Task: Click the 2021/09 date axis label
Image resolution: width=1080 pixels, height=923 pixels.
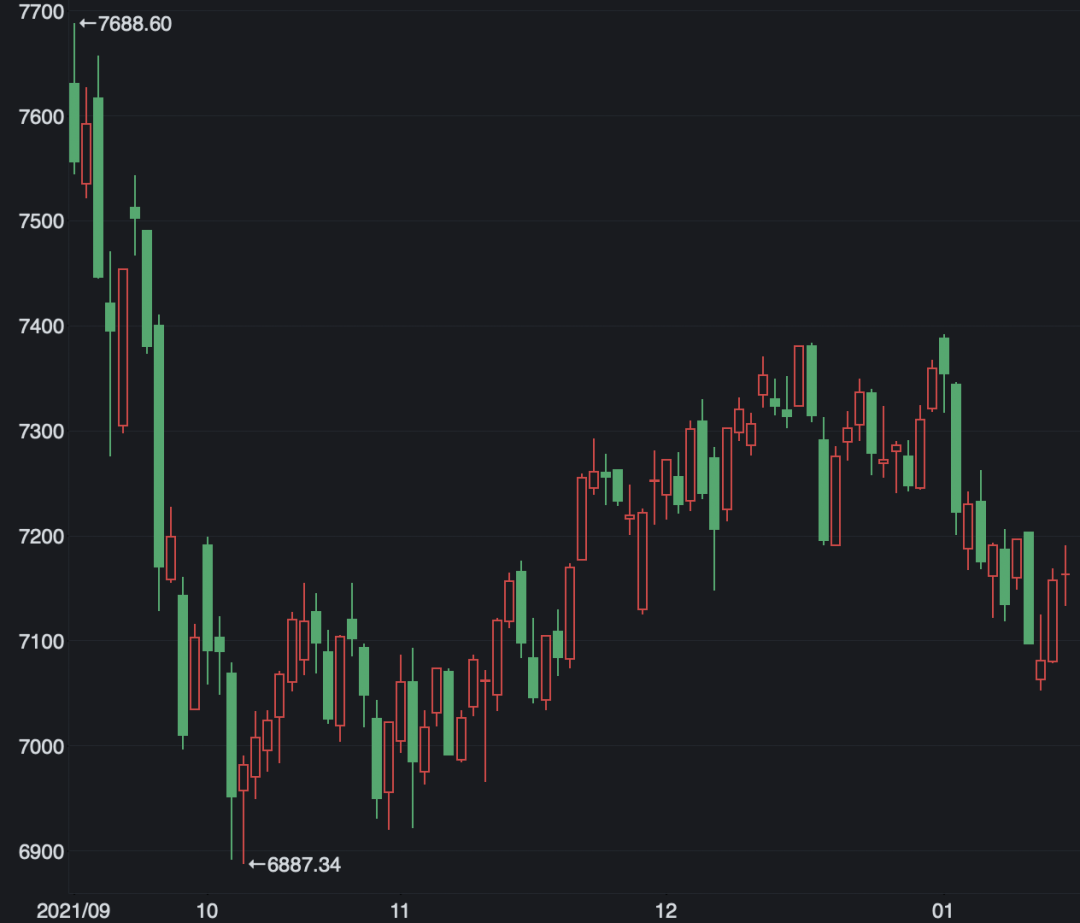Action: click(73, 911)
